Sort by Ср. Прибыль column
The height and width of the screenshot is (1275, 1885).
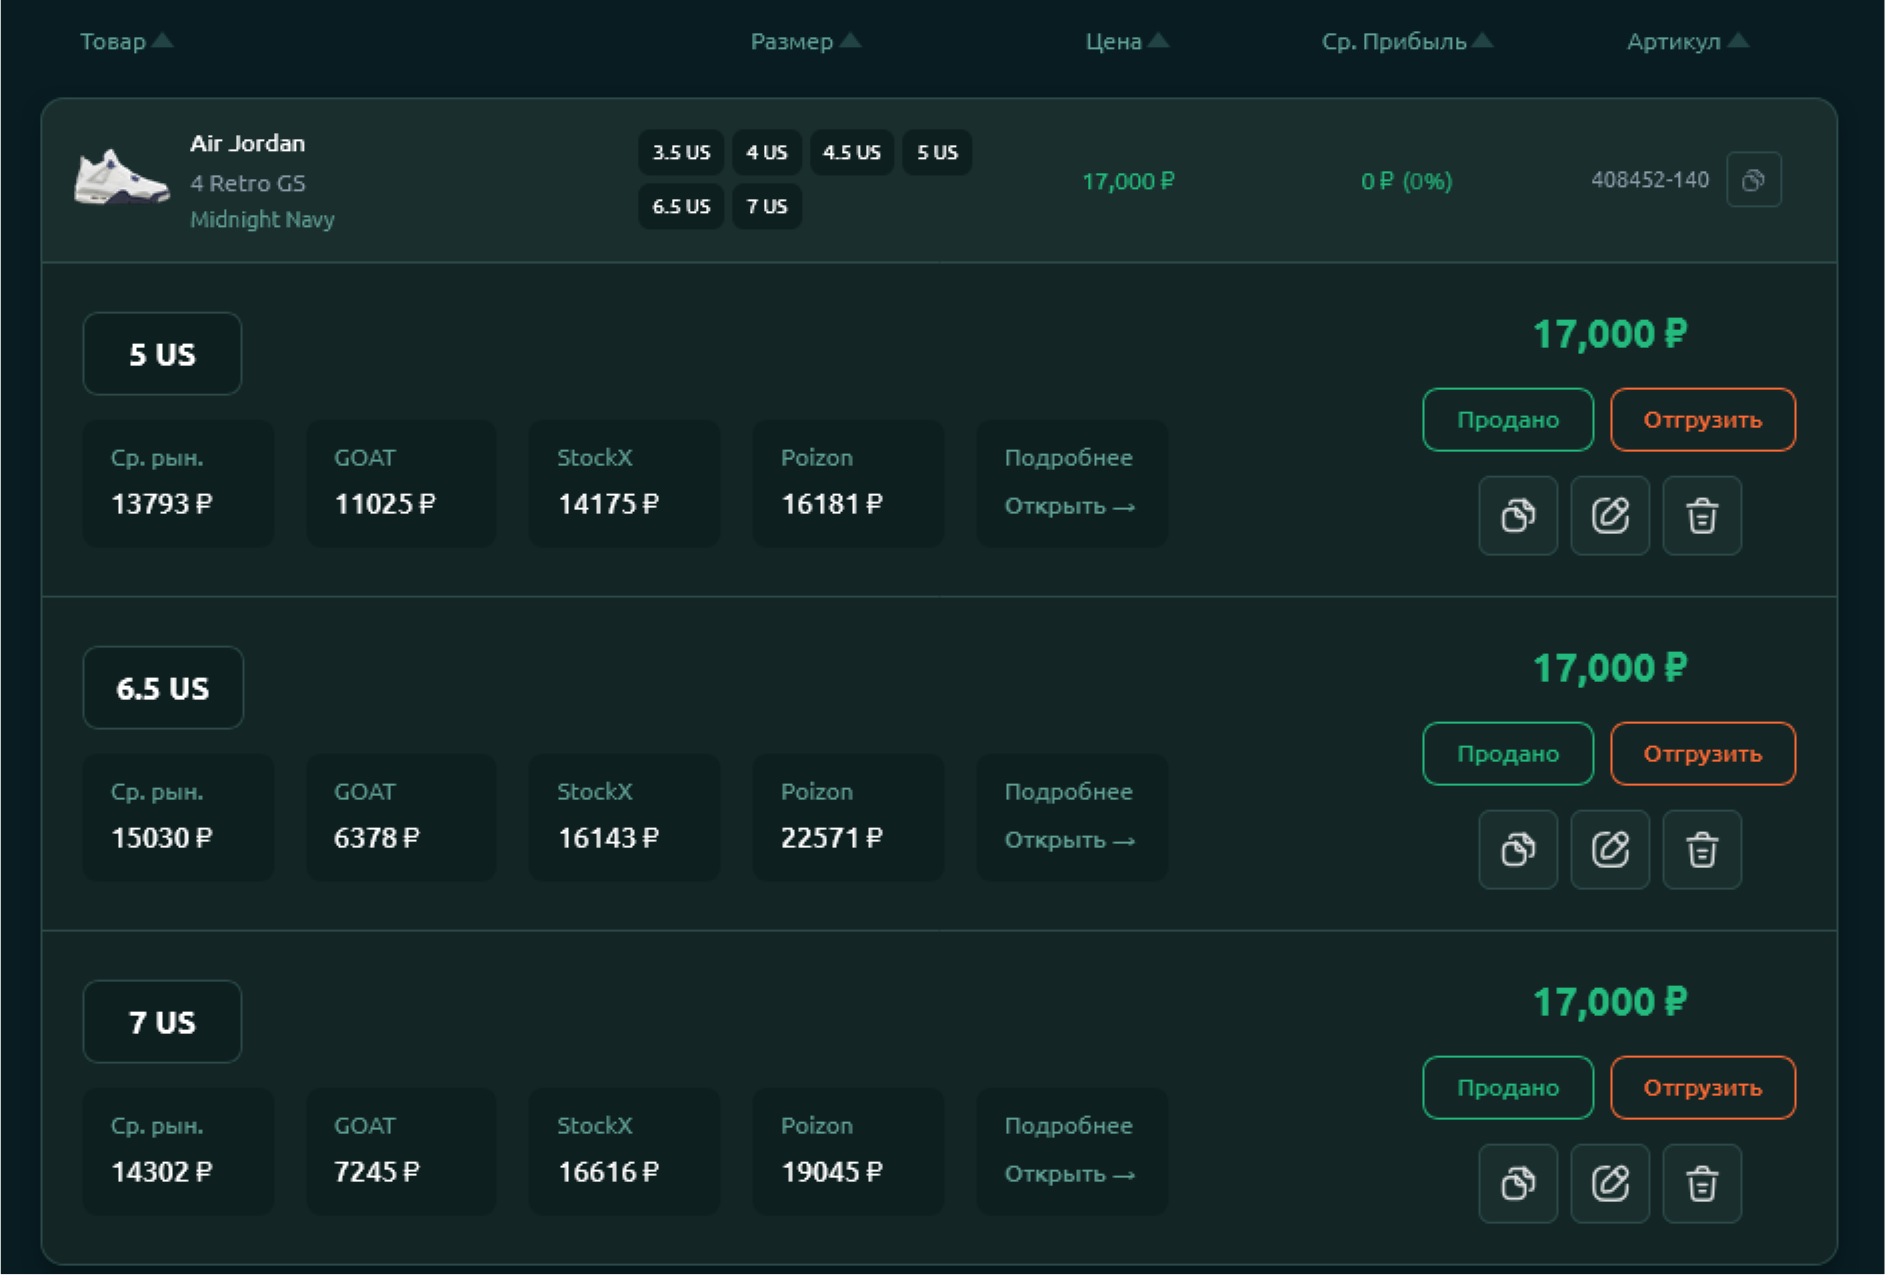tap(1407, 41)
